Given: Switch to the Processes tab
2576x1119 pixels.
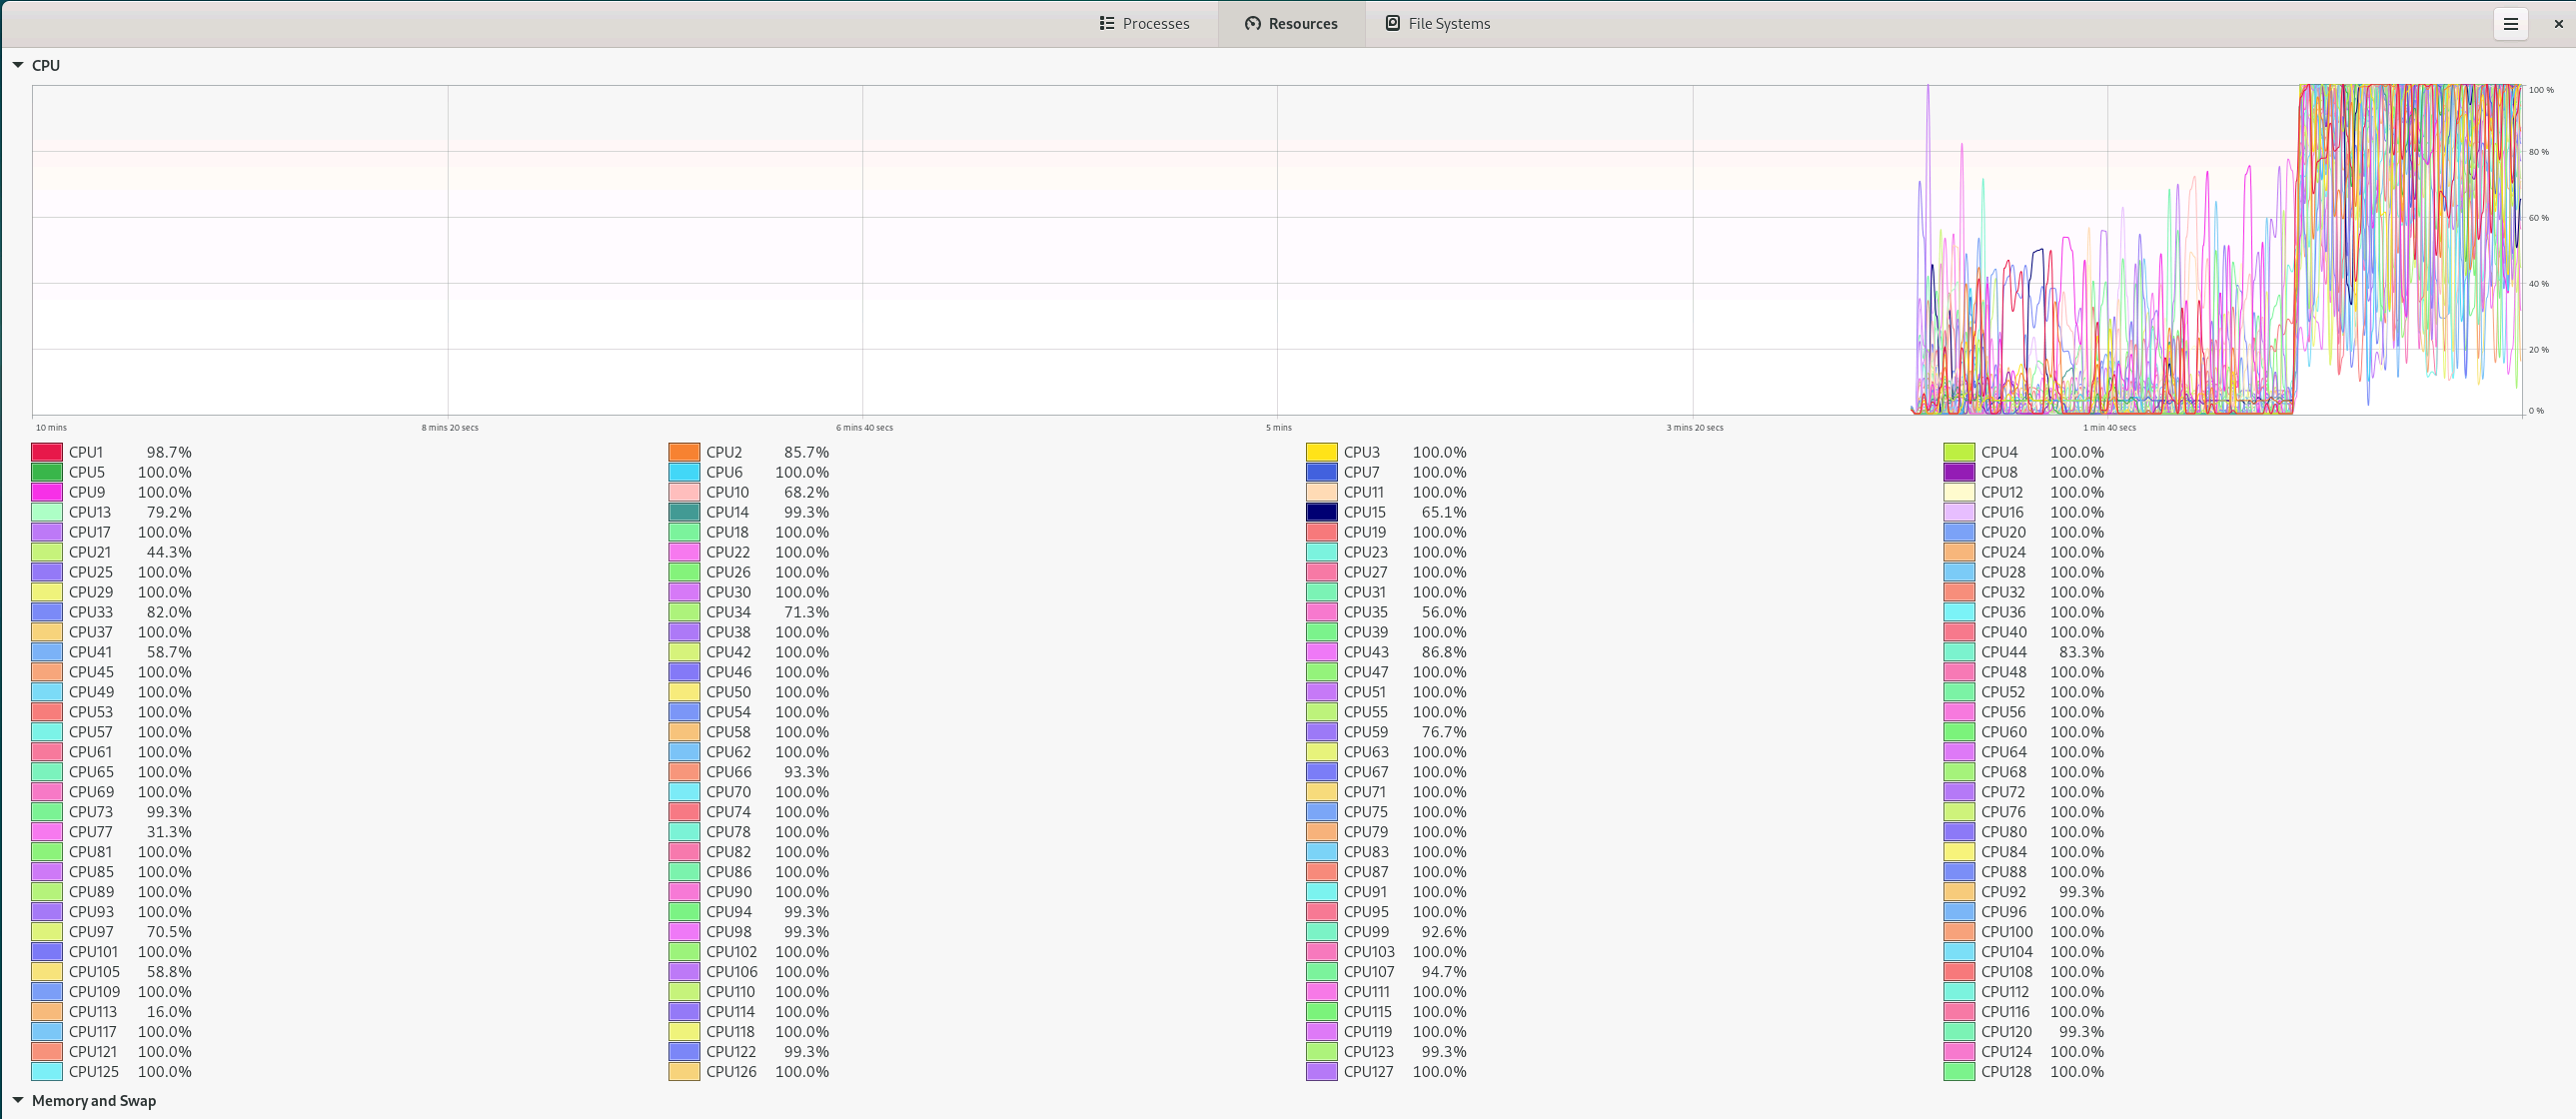Looking at the screenshot, I should (1144, 23).
